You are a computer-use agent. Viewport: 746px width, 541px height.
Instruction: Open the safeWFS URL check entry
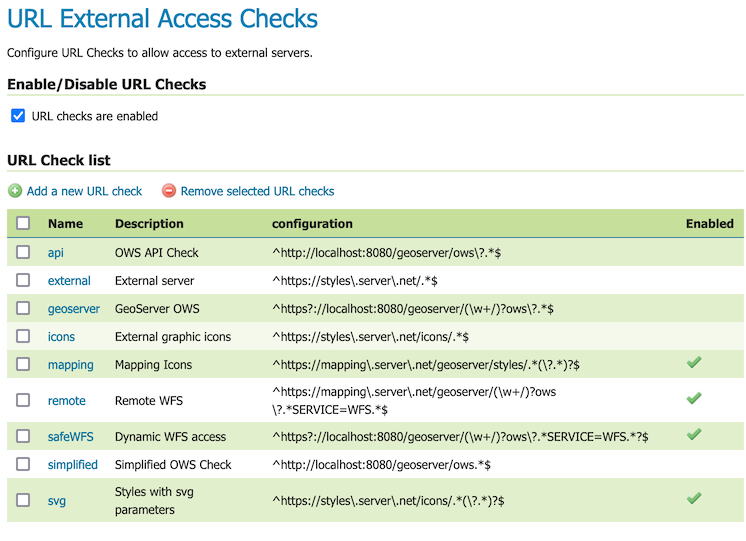[72, 437]
